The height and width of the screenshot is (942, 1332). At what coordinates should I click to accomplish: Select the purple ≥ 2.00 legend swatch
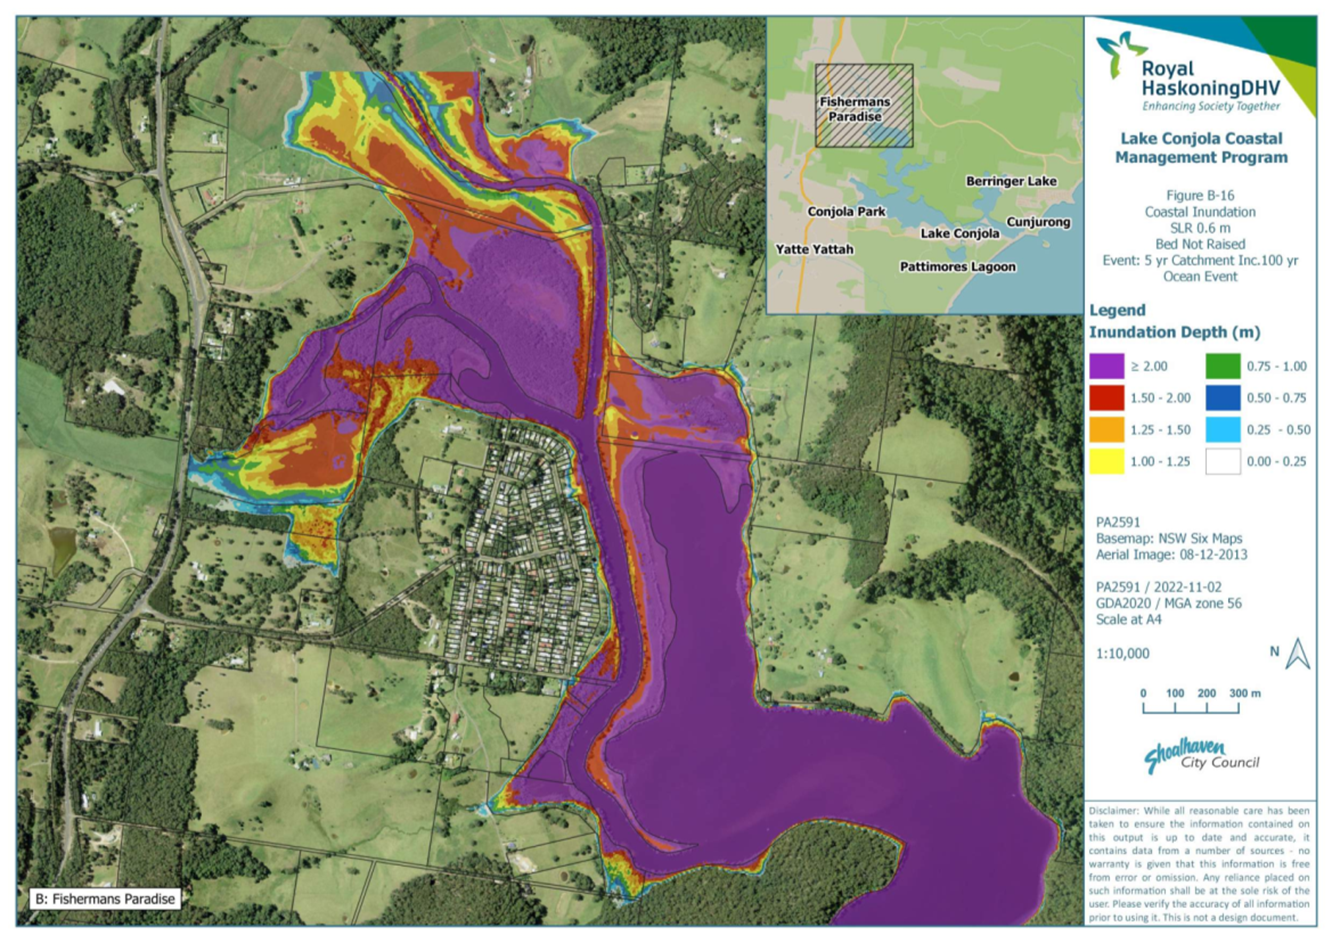1106,366
